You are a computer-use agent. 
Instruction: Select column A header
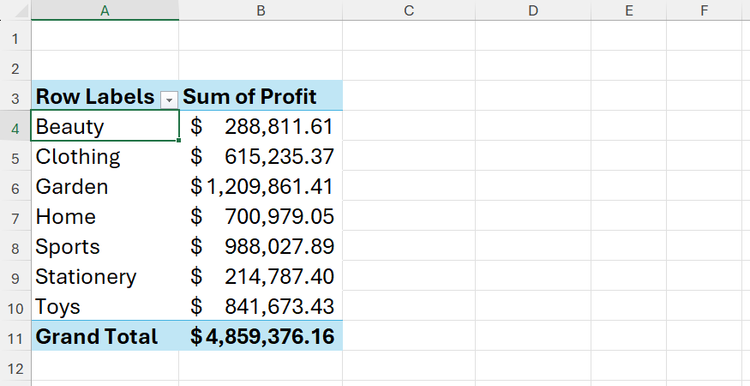pyautogui.click(x=105, y=10)
